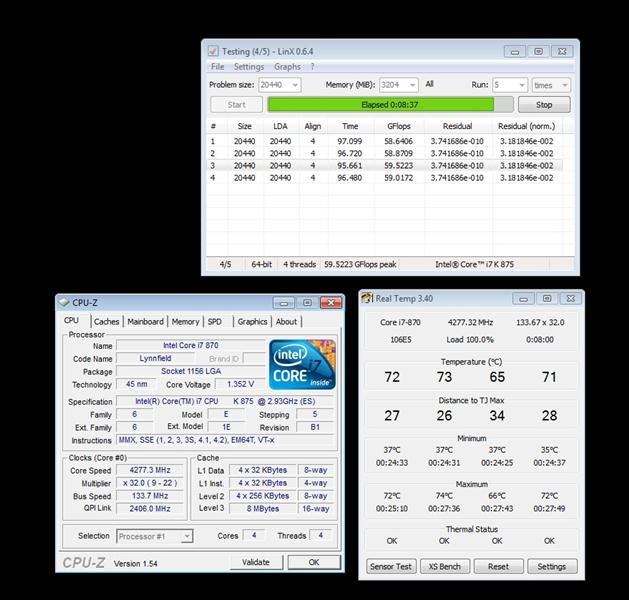Click the XS Bench button

coord(445,566)
